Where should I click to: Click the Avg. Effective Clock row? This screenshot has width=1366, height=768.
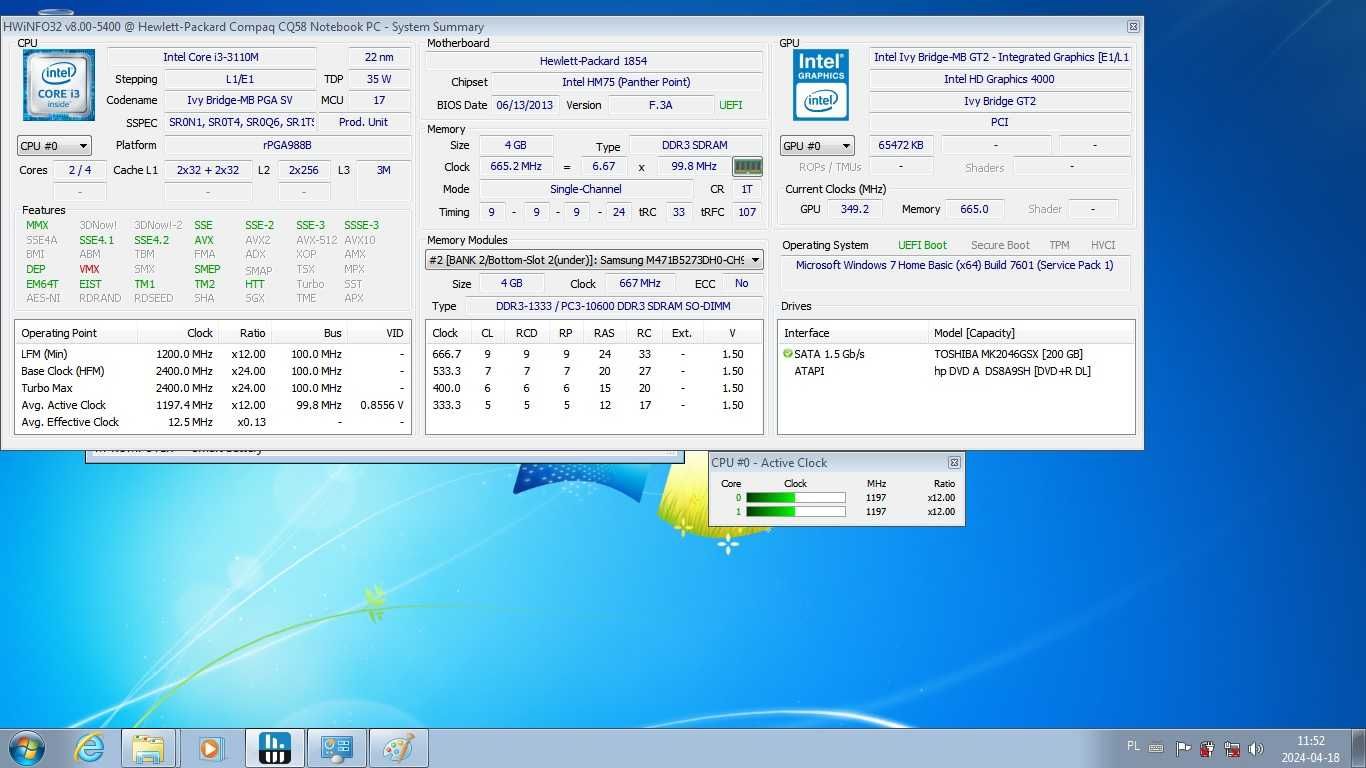pyautogui.click(x=213, y=422)
